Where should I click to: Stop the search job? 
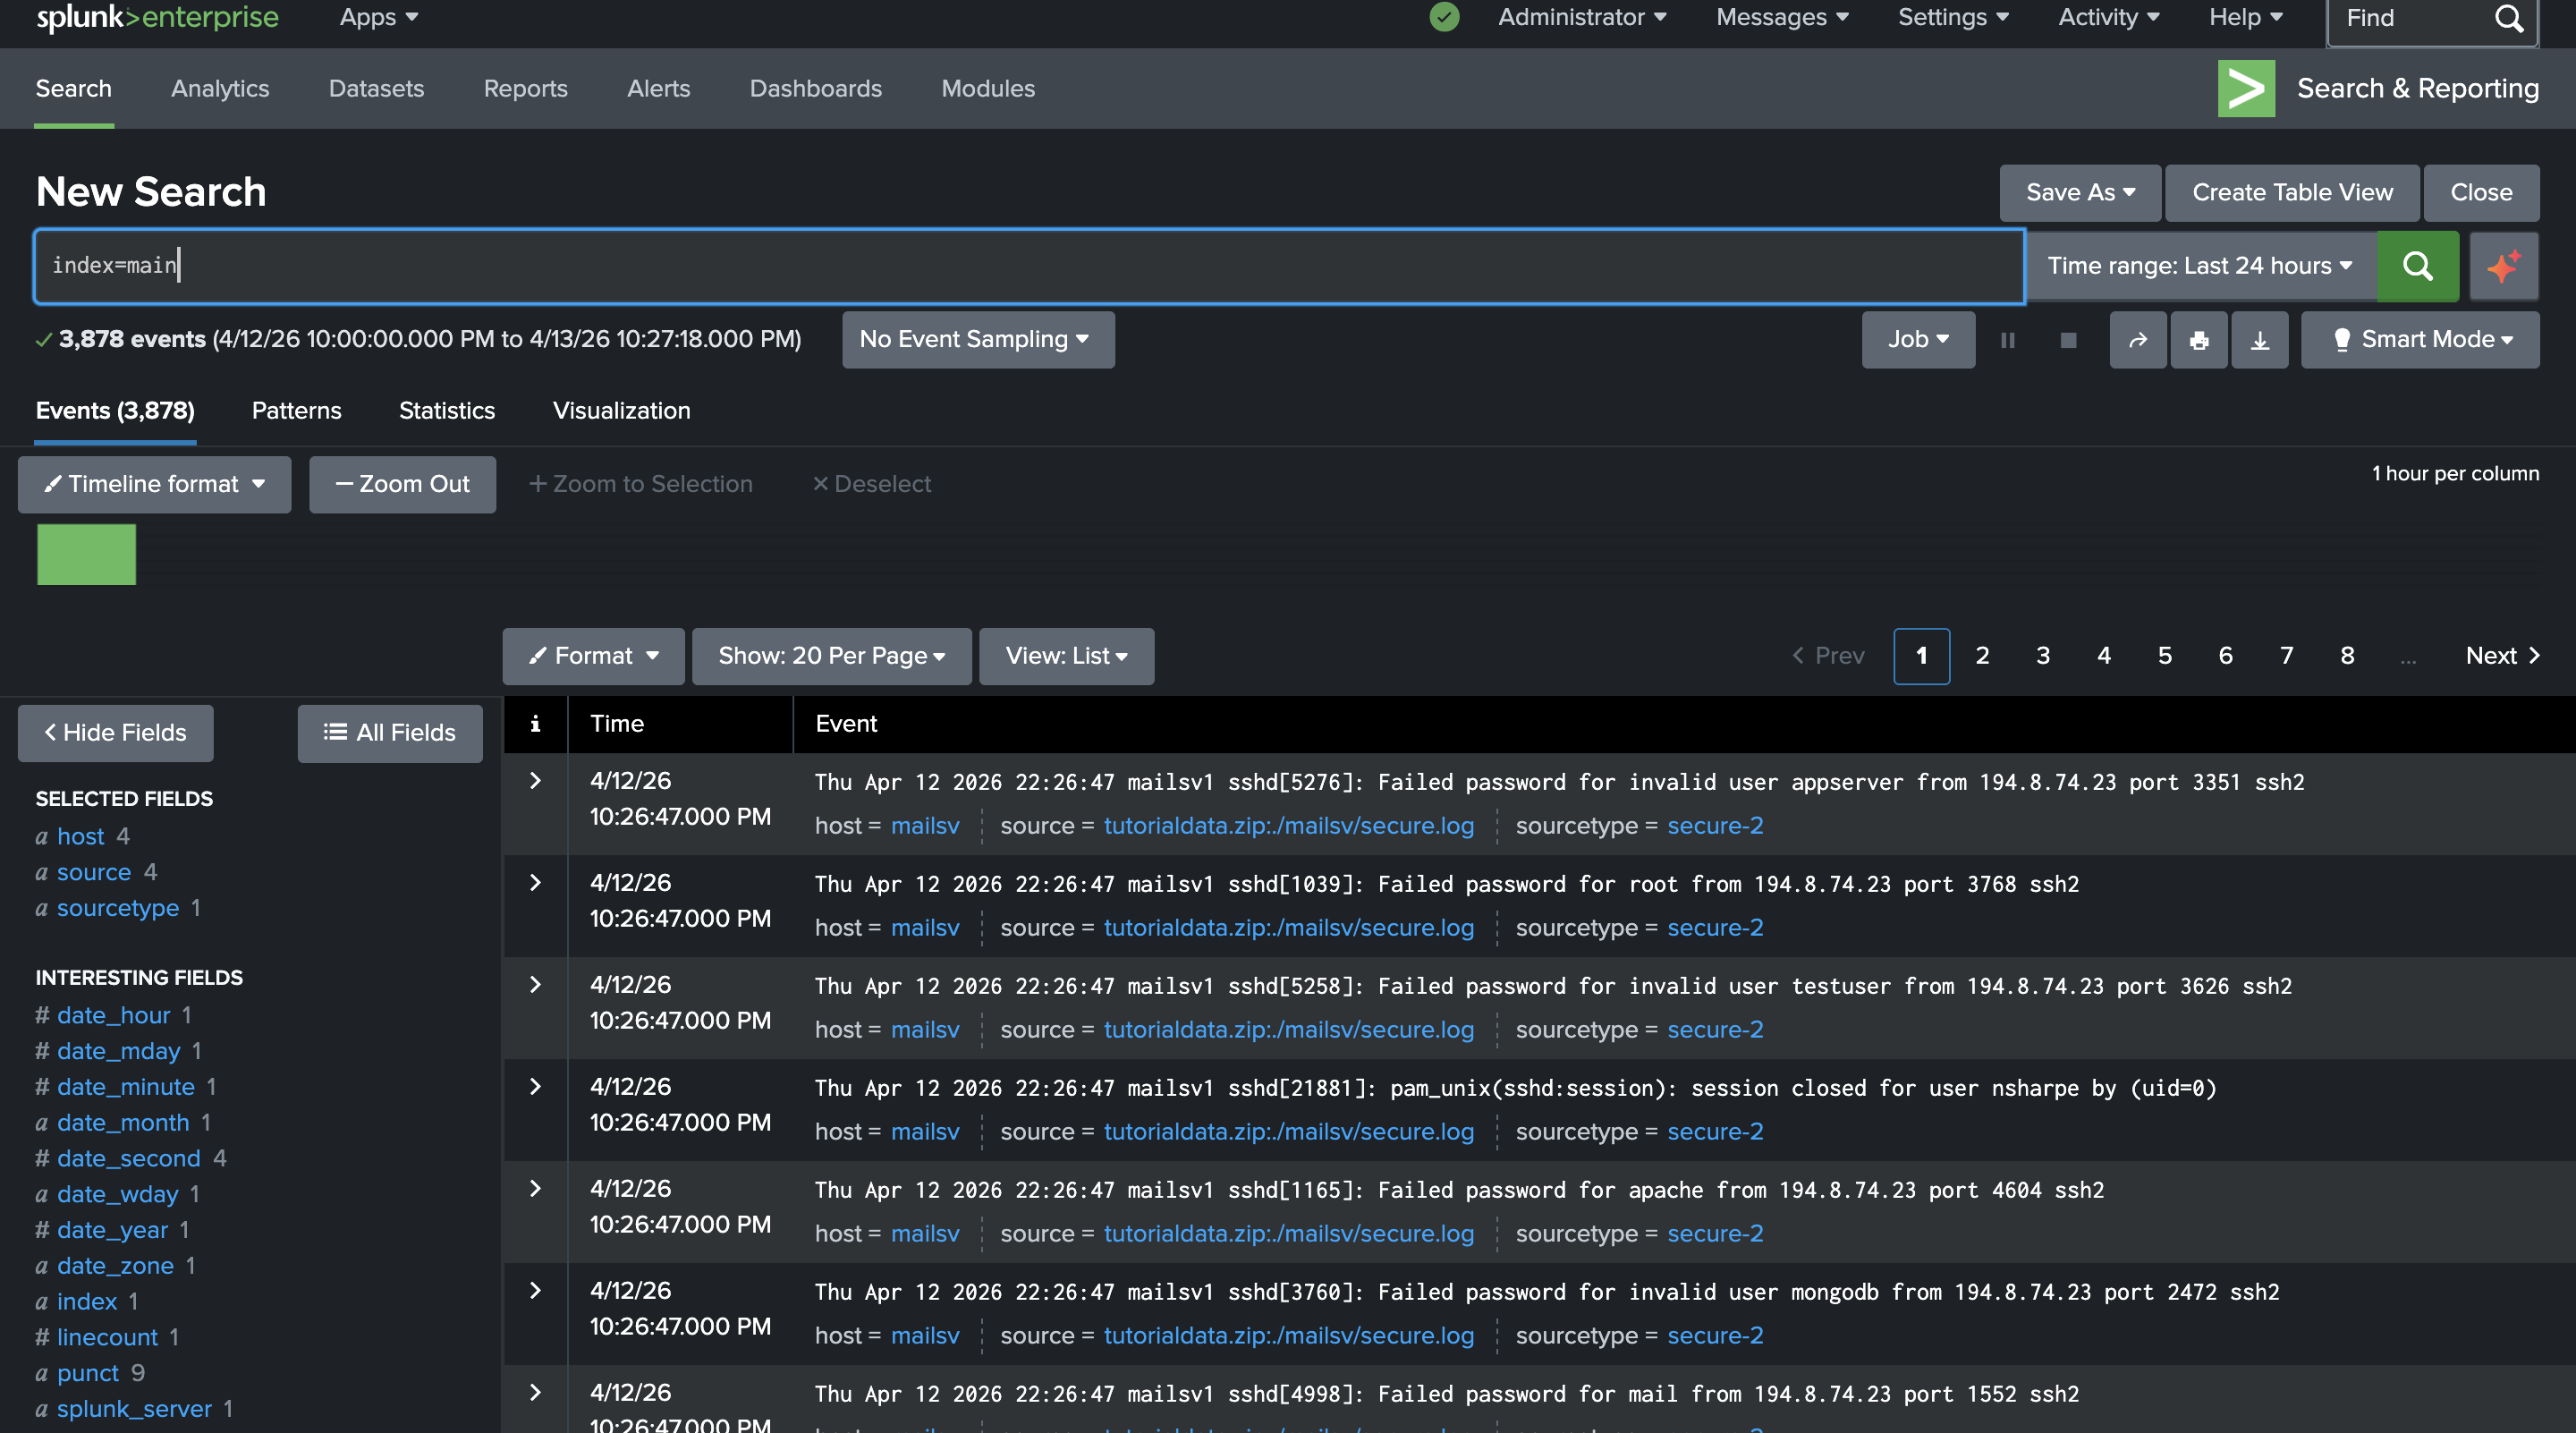pos(2068,340)
